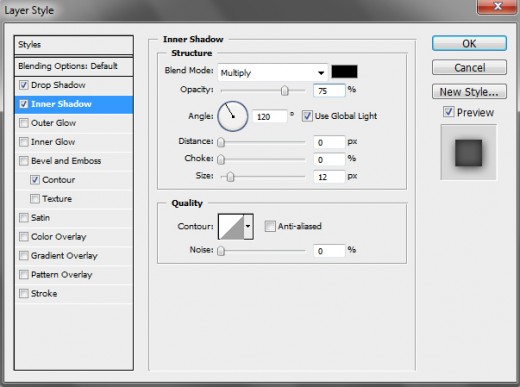Enable the Gradient Overlay checkbox
The height and width of the screenshot is (387, 520).
pyautogui.click(x=24, y=256)
